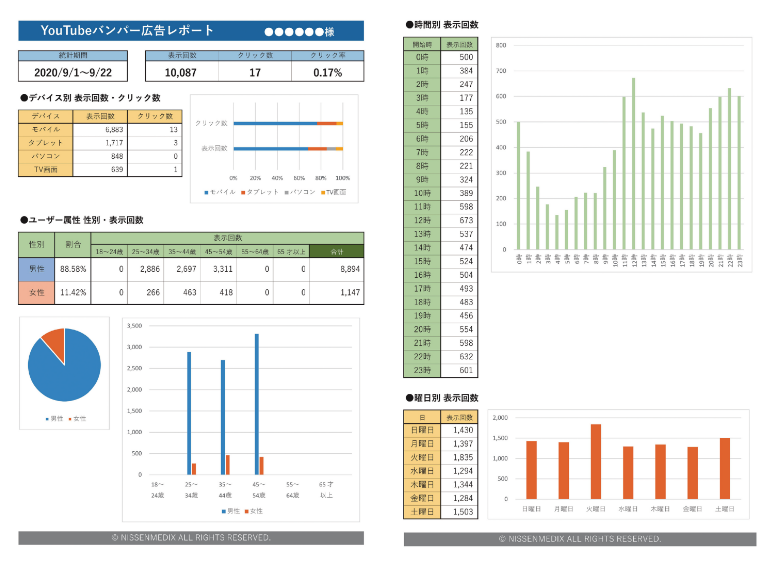Click the click rate value 0.17%
The height and width of the screenshot is (563, 770).
click(x=327, y=73)
